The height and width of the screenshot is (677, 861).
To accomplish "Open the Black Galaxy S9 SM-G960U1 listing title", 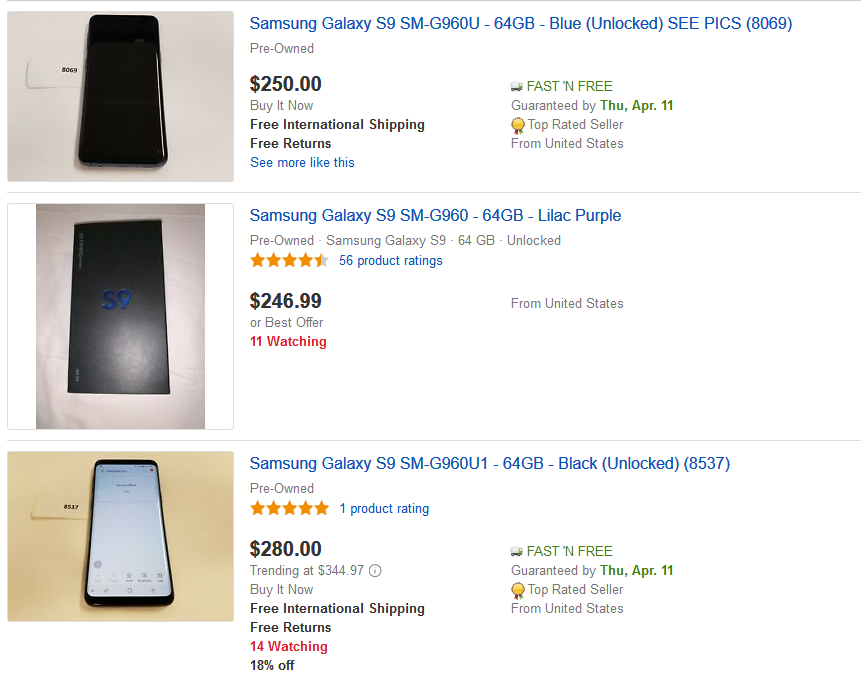I will pos(489,463).
